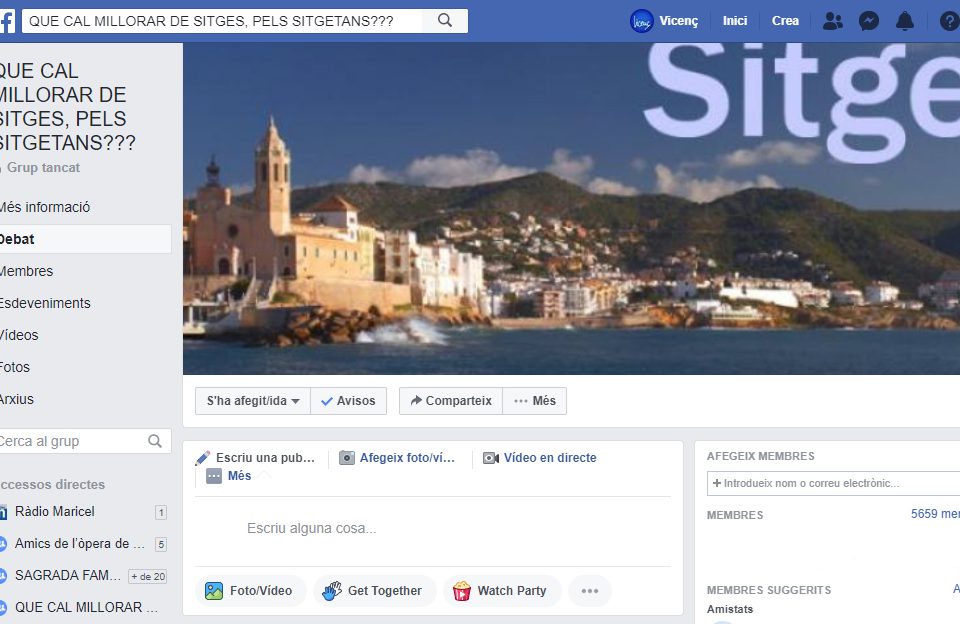Image resolution: width=960 pixels, height=624 pixels.
Task: Open the Membres section in sidebar
Action: pos(27,271)
